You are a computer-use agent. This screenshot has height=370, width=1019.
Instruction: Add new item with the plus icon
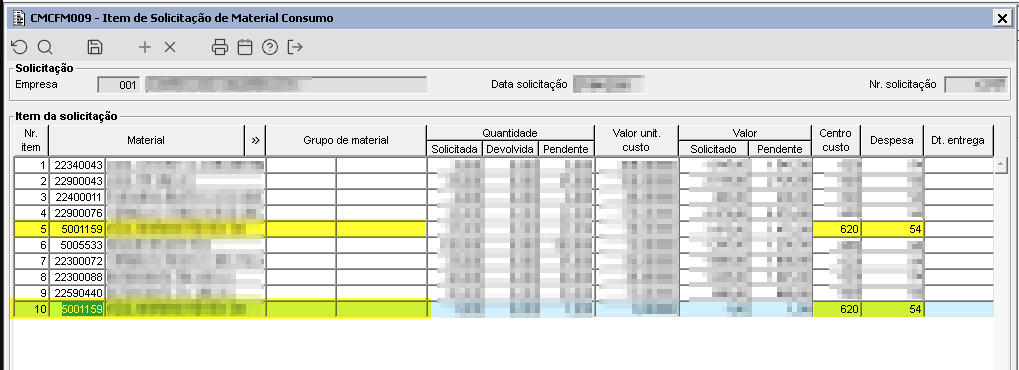click(x=145, y=47)
